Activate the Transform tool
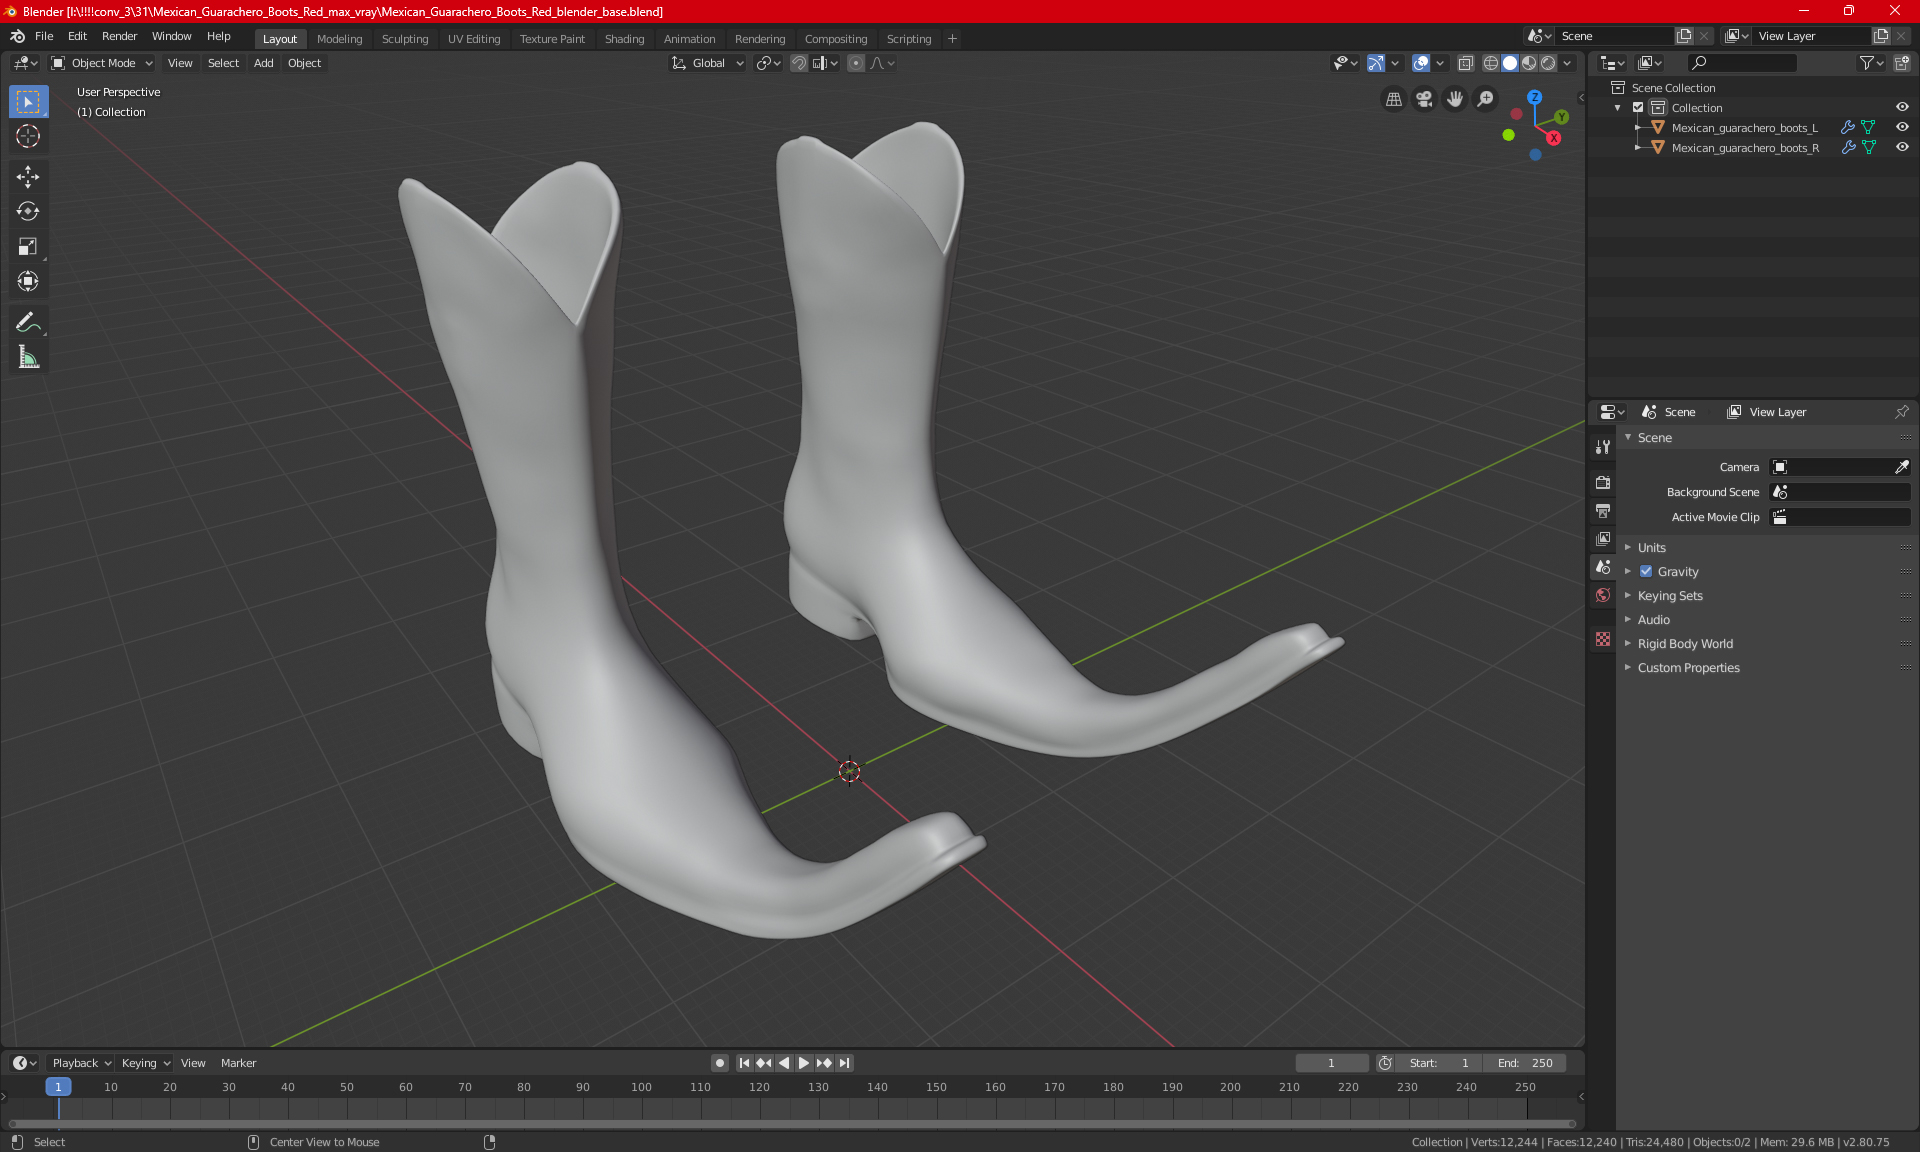The image size is (1920, 1152). (x=28, y=281)
